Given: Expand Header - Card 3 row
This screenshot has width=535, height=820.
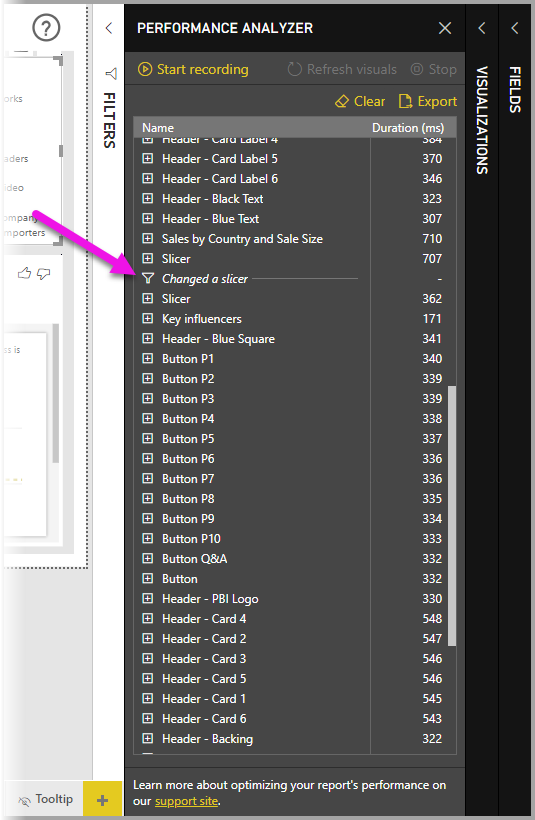Looking at the screenshot, I should pyautogui.click(x=148, y=658).
